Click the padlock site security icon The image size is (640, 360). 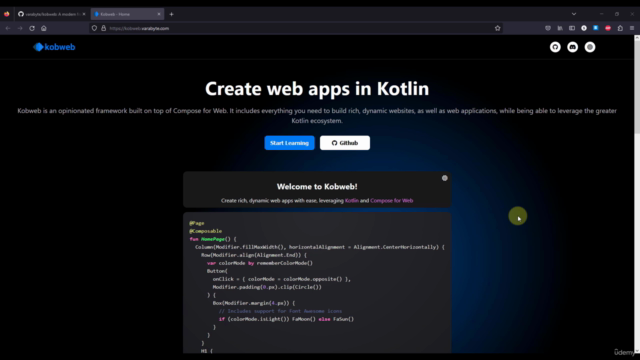coord(104,28)
